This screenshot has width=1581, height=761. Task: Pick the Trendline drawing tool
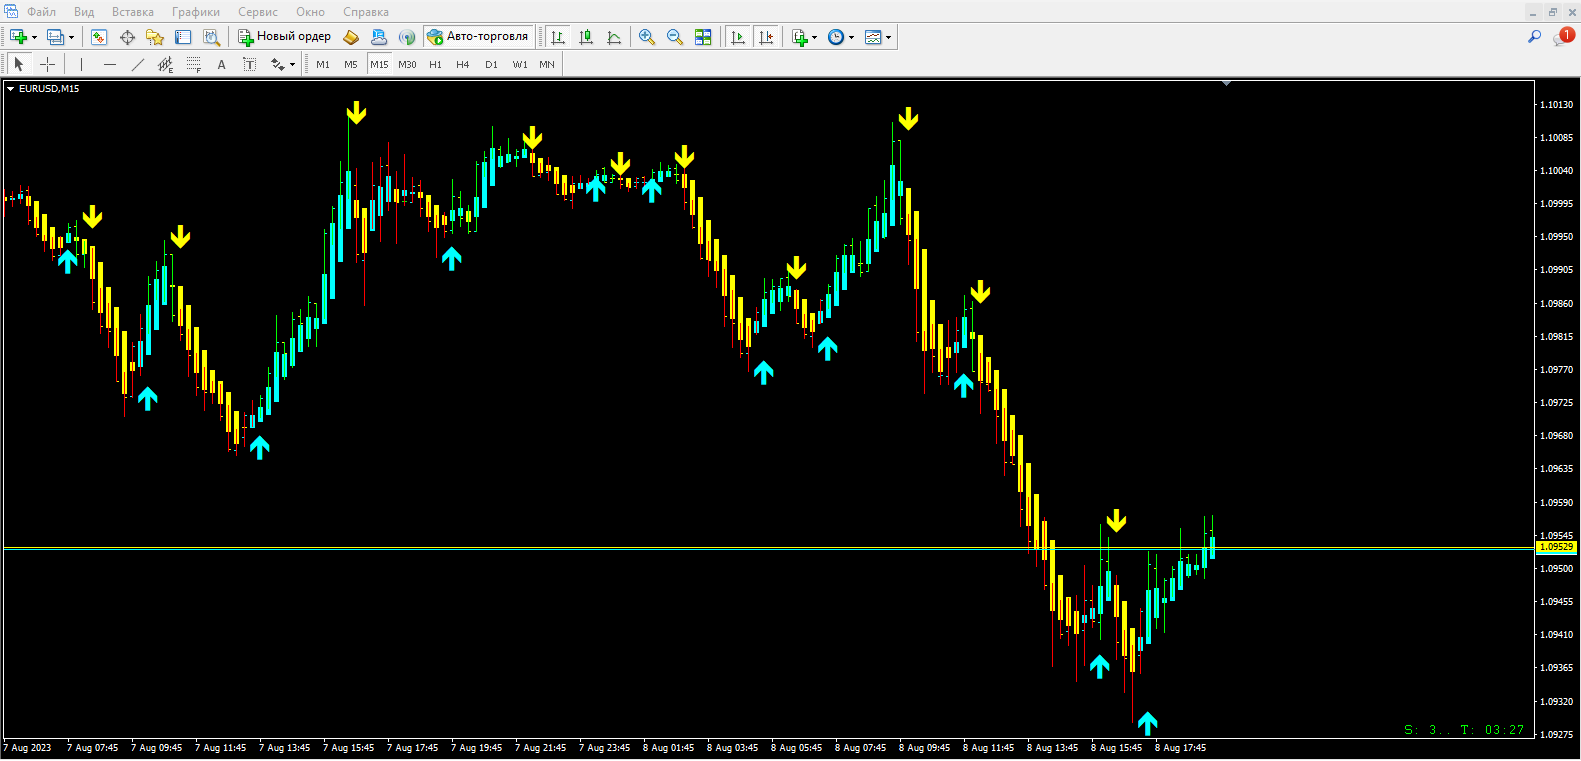[x=138, y=64]
